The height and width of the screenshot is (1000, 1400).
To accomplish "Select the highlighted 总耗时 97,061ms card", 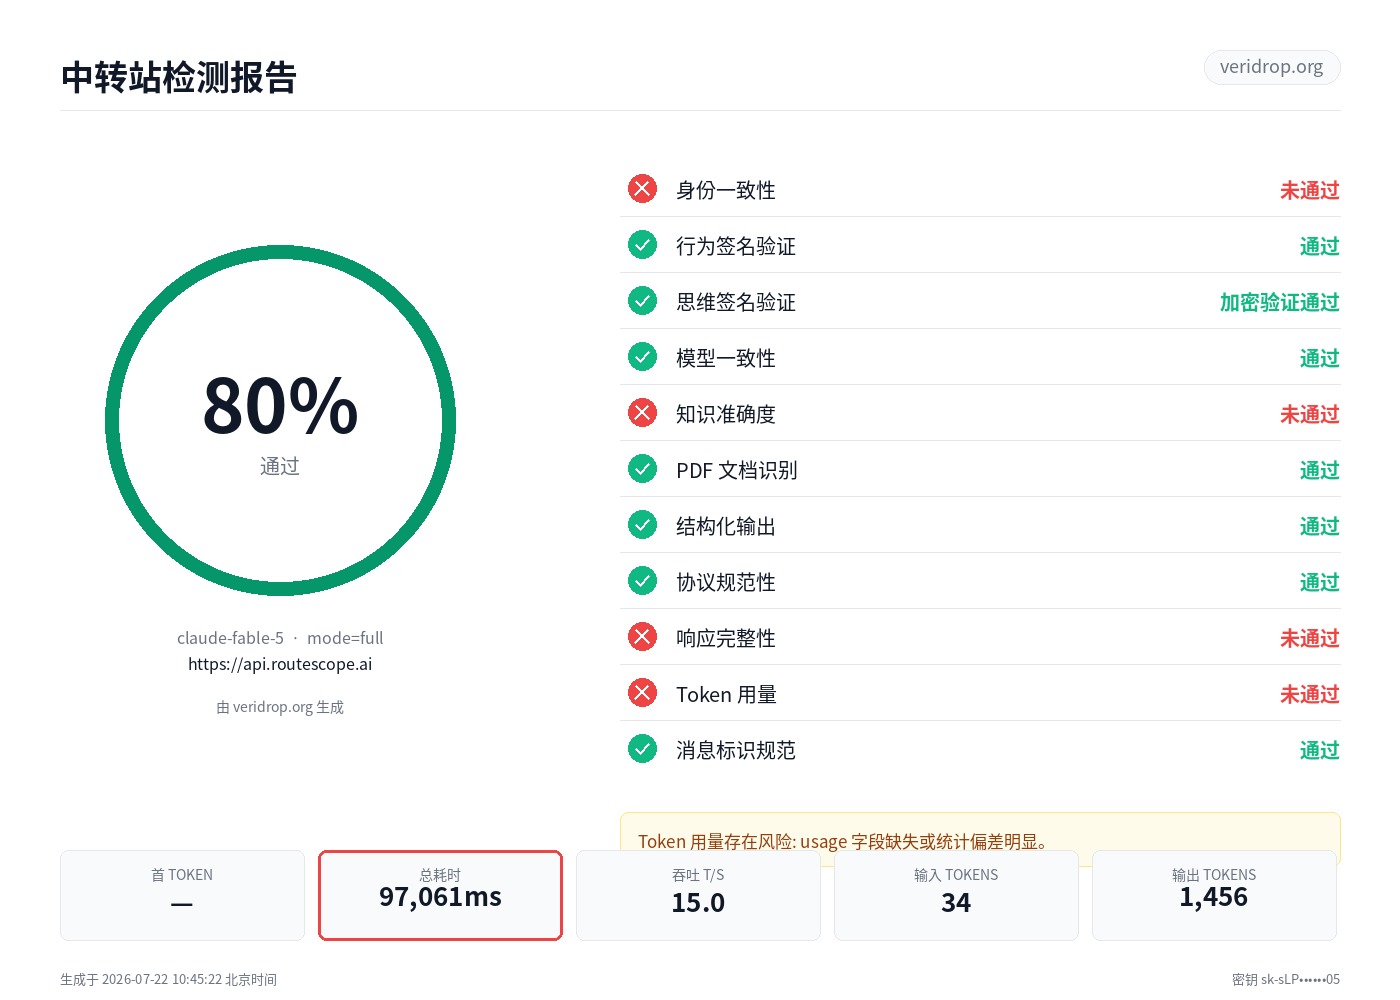I will 440,895.
